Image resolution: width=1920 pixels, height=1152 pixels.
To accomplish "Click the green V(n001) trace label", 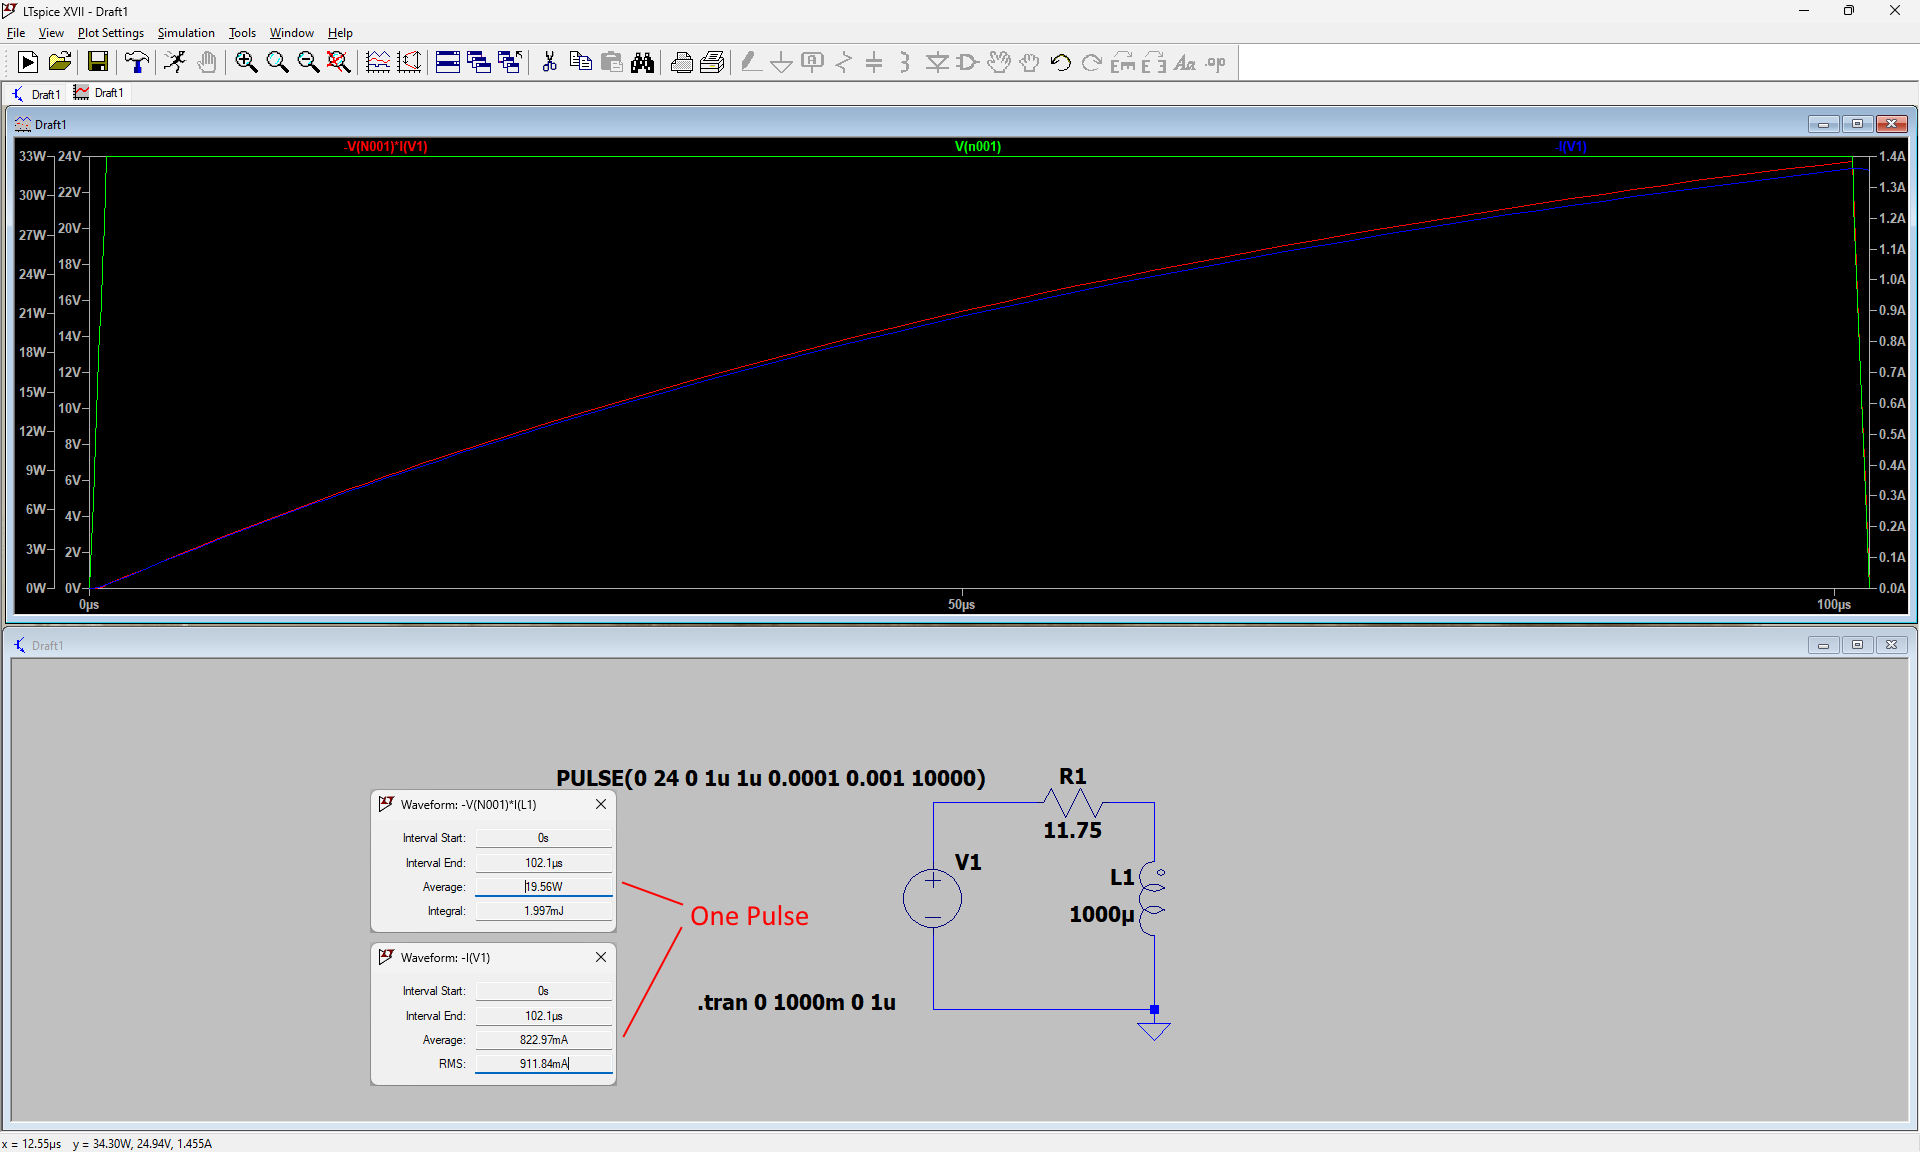I will click(x=977, y=147).
